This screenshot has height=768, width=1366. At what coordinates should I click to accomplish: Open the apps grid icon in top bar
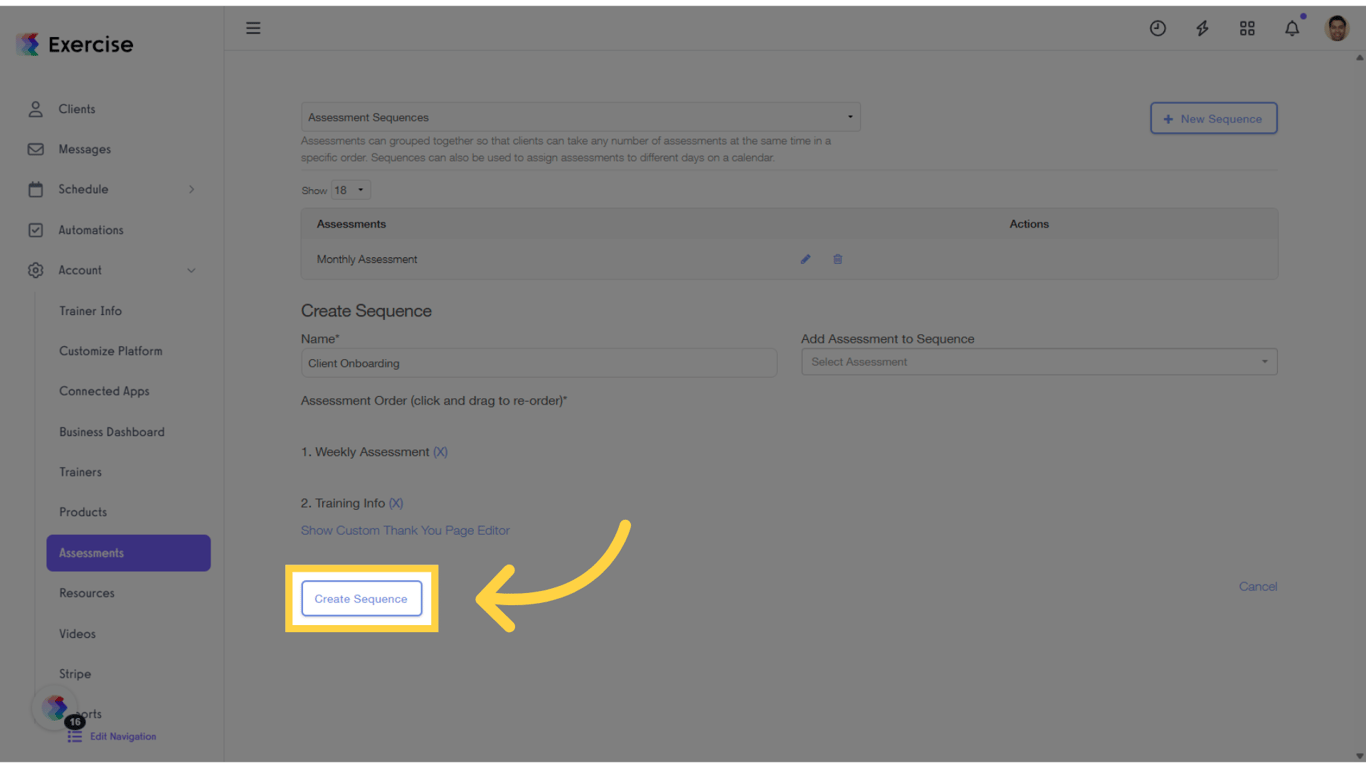pos(1247,28)
